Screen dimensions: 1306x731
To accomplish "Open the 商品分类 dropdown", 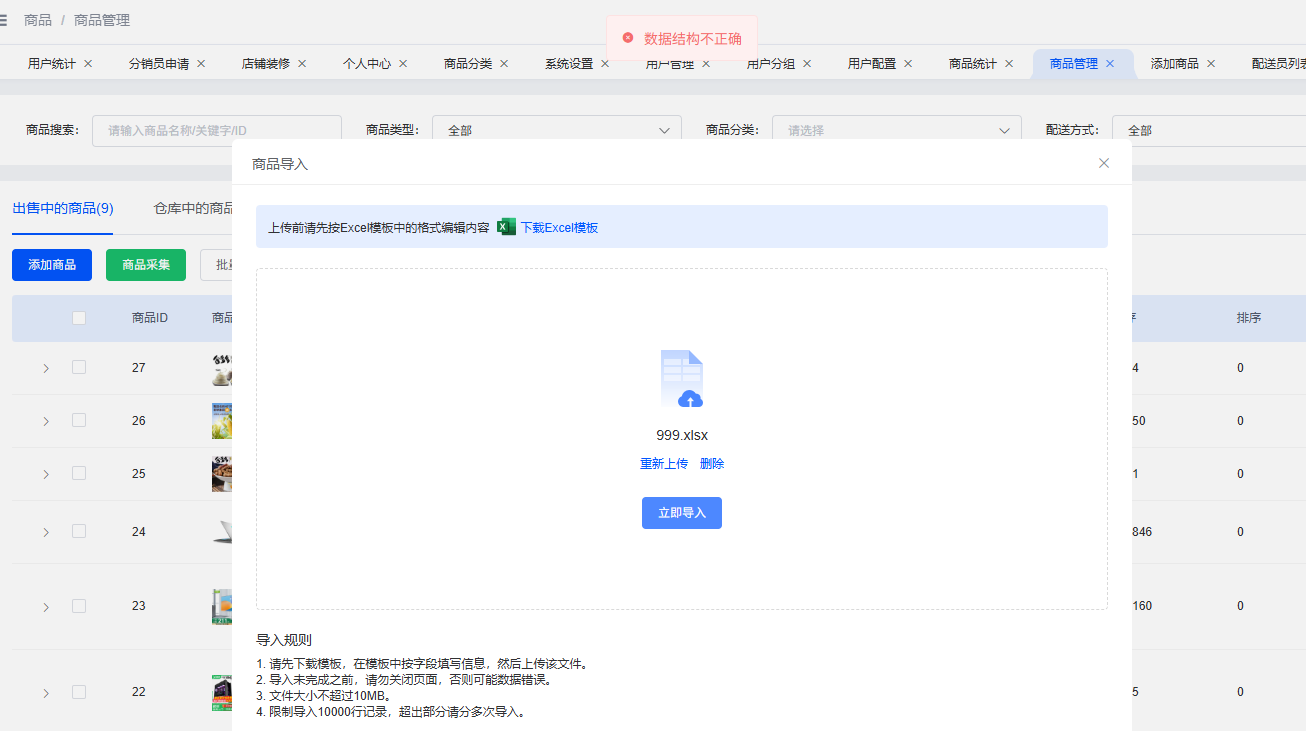I will pos(896,130).
